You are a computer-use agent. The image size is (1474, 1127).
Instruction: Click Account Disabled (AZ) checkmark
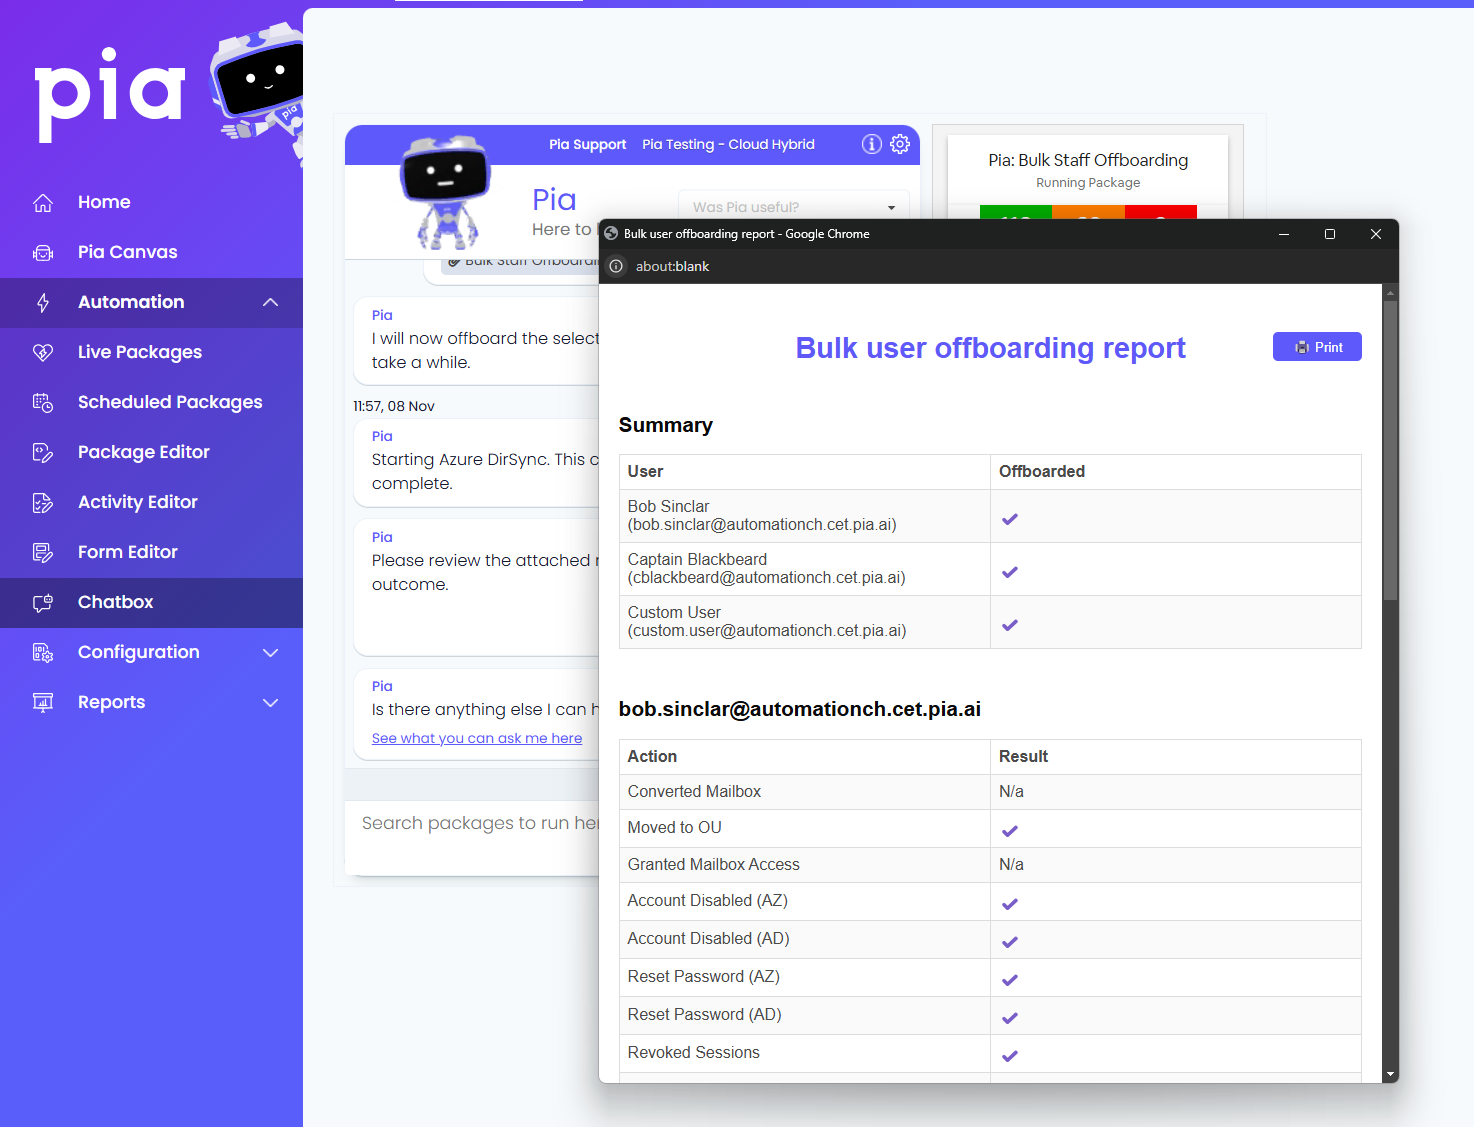coord(1010,904)
